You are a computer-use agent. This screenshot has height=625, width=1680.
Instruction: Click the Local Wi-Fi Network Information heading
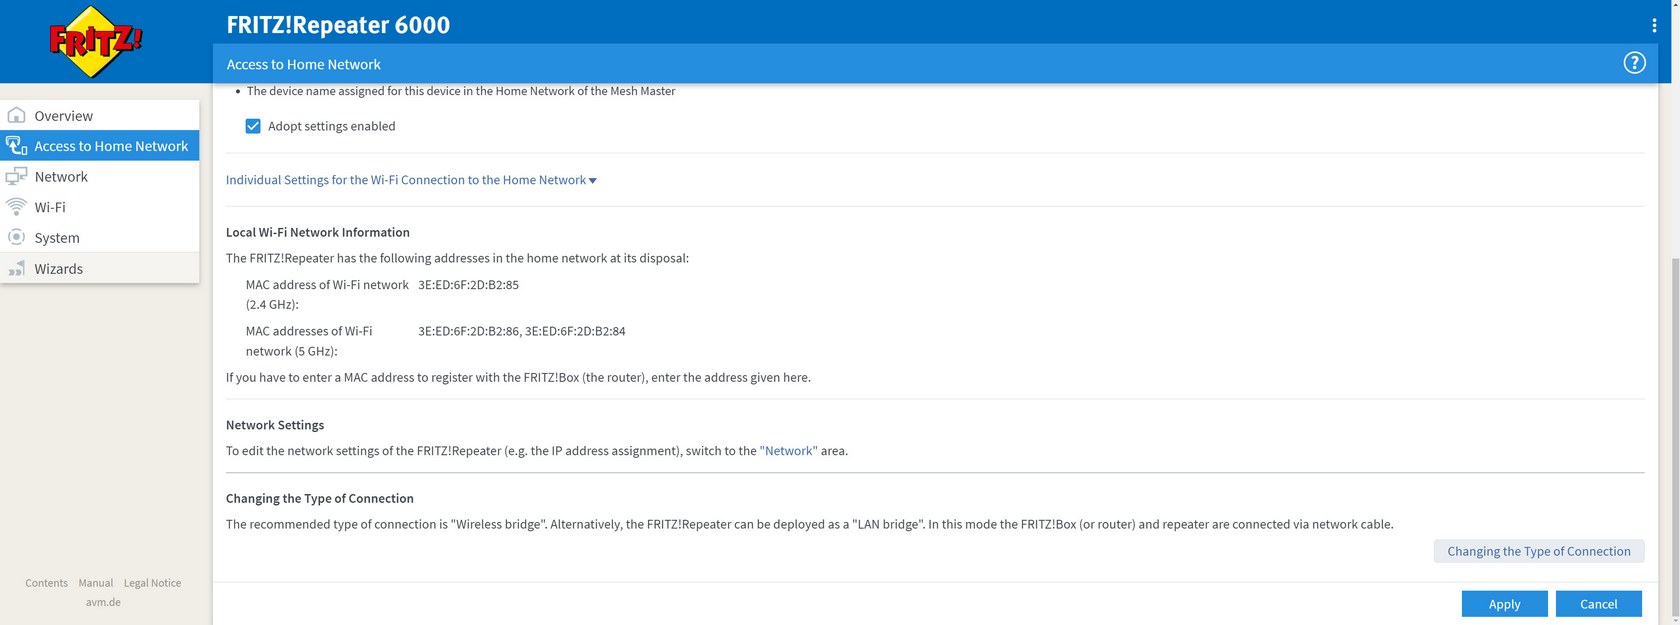[x=318, y=232]
